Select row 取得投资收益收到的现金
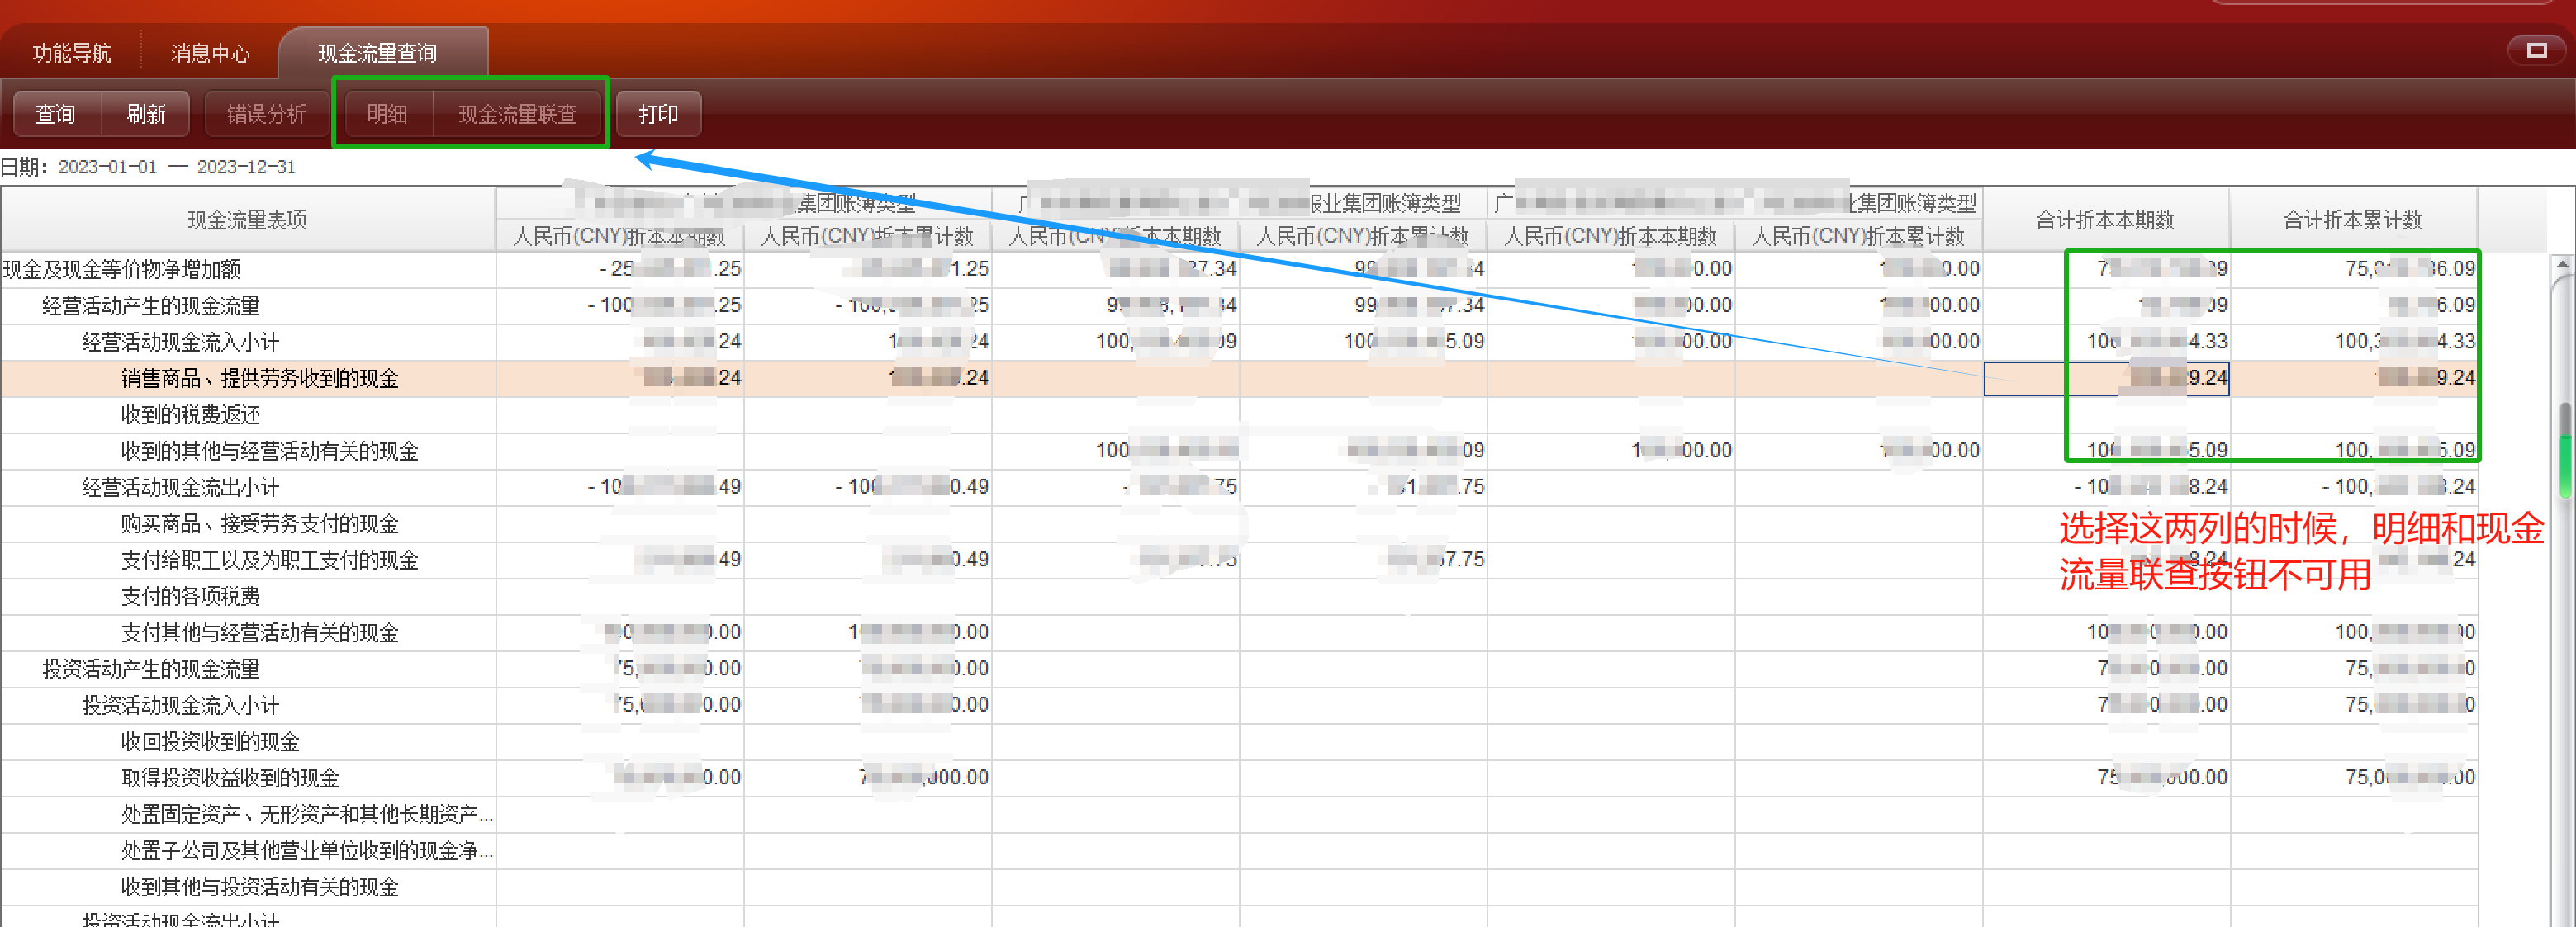 click(1239, 778)
